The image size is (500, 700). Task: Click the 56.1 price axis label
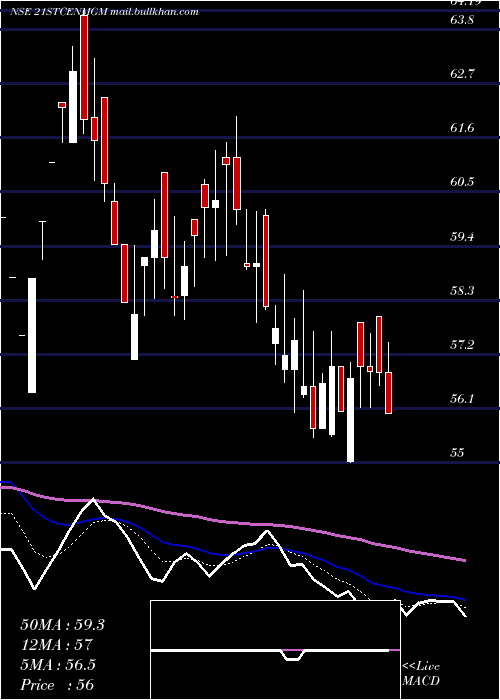coord(462,399)
